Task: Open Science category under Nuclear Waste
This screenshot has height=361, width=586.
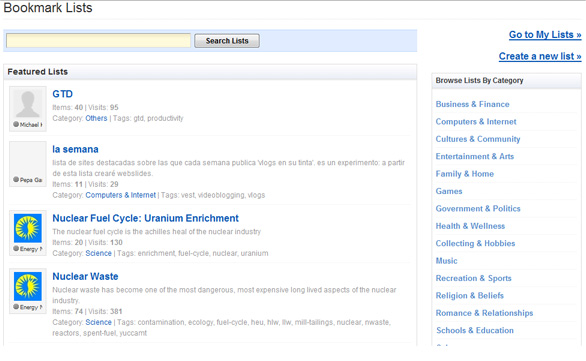Action: tap(98, 322)
